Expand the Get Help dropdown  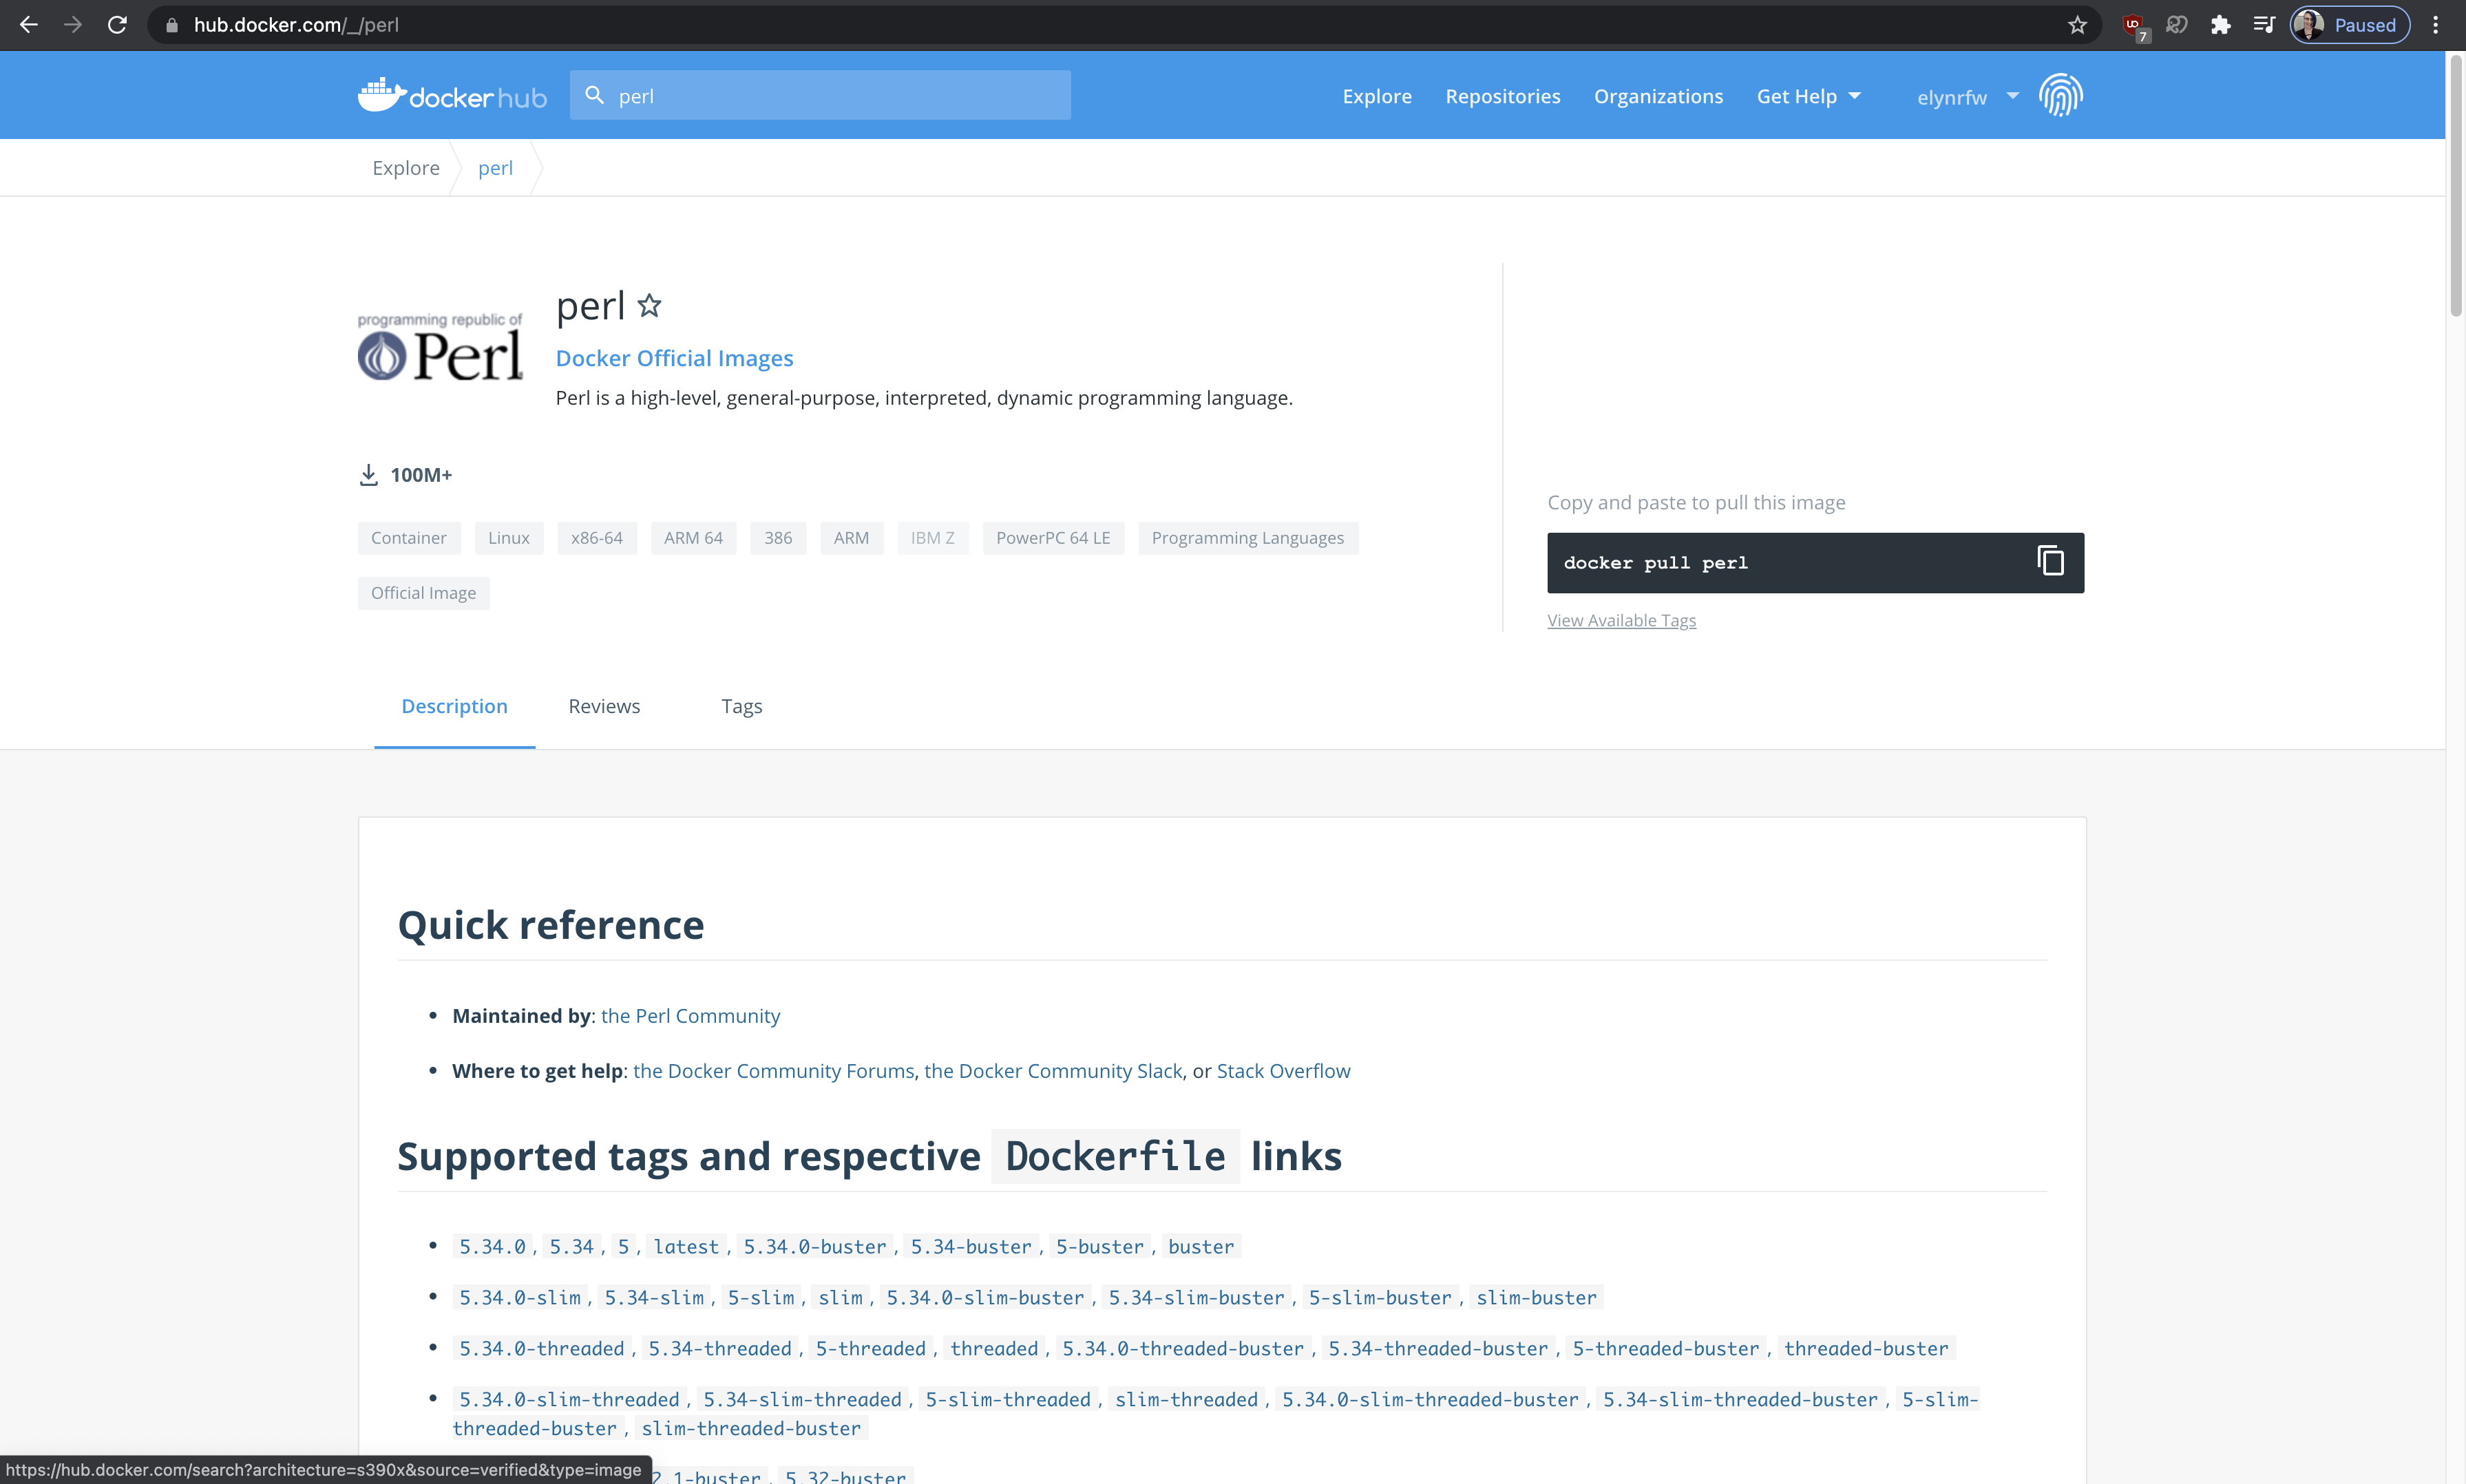[1808, 96]
